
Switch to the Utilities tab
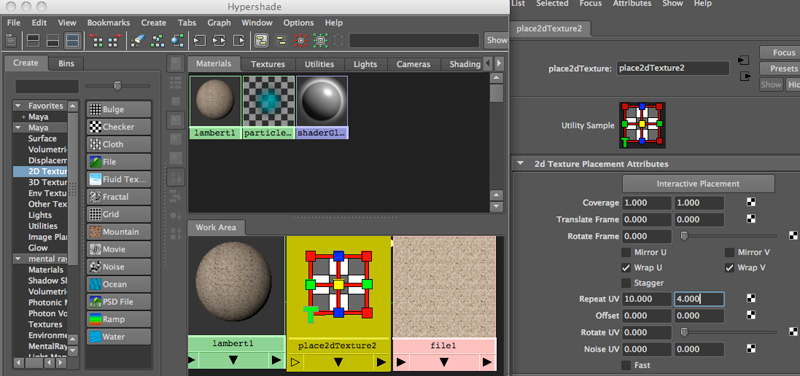319,64
